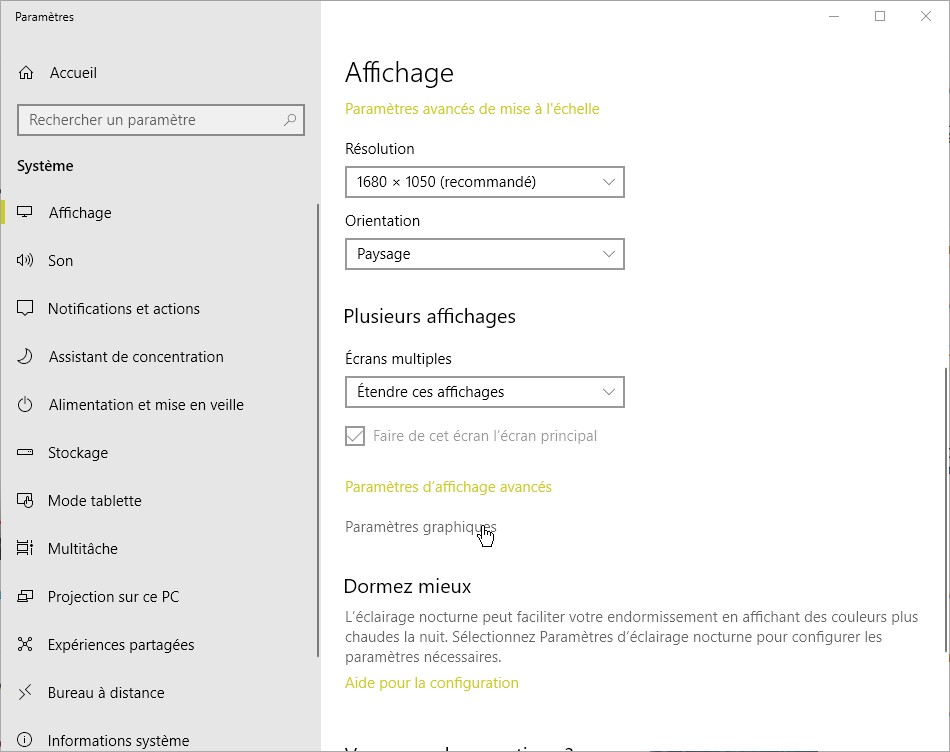The image size is (950, 752).
Task: Click the Stockage drive icon
Action: click(x=26, y=453)
